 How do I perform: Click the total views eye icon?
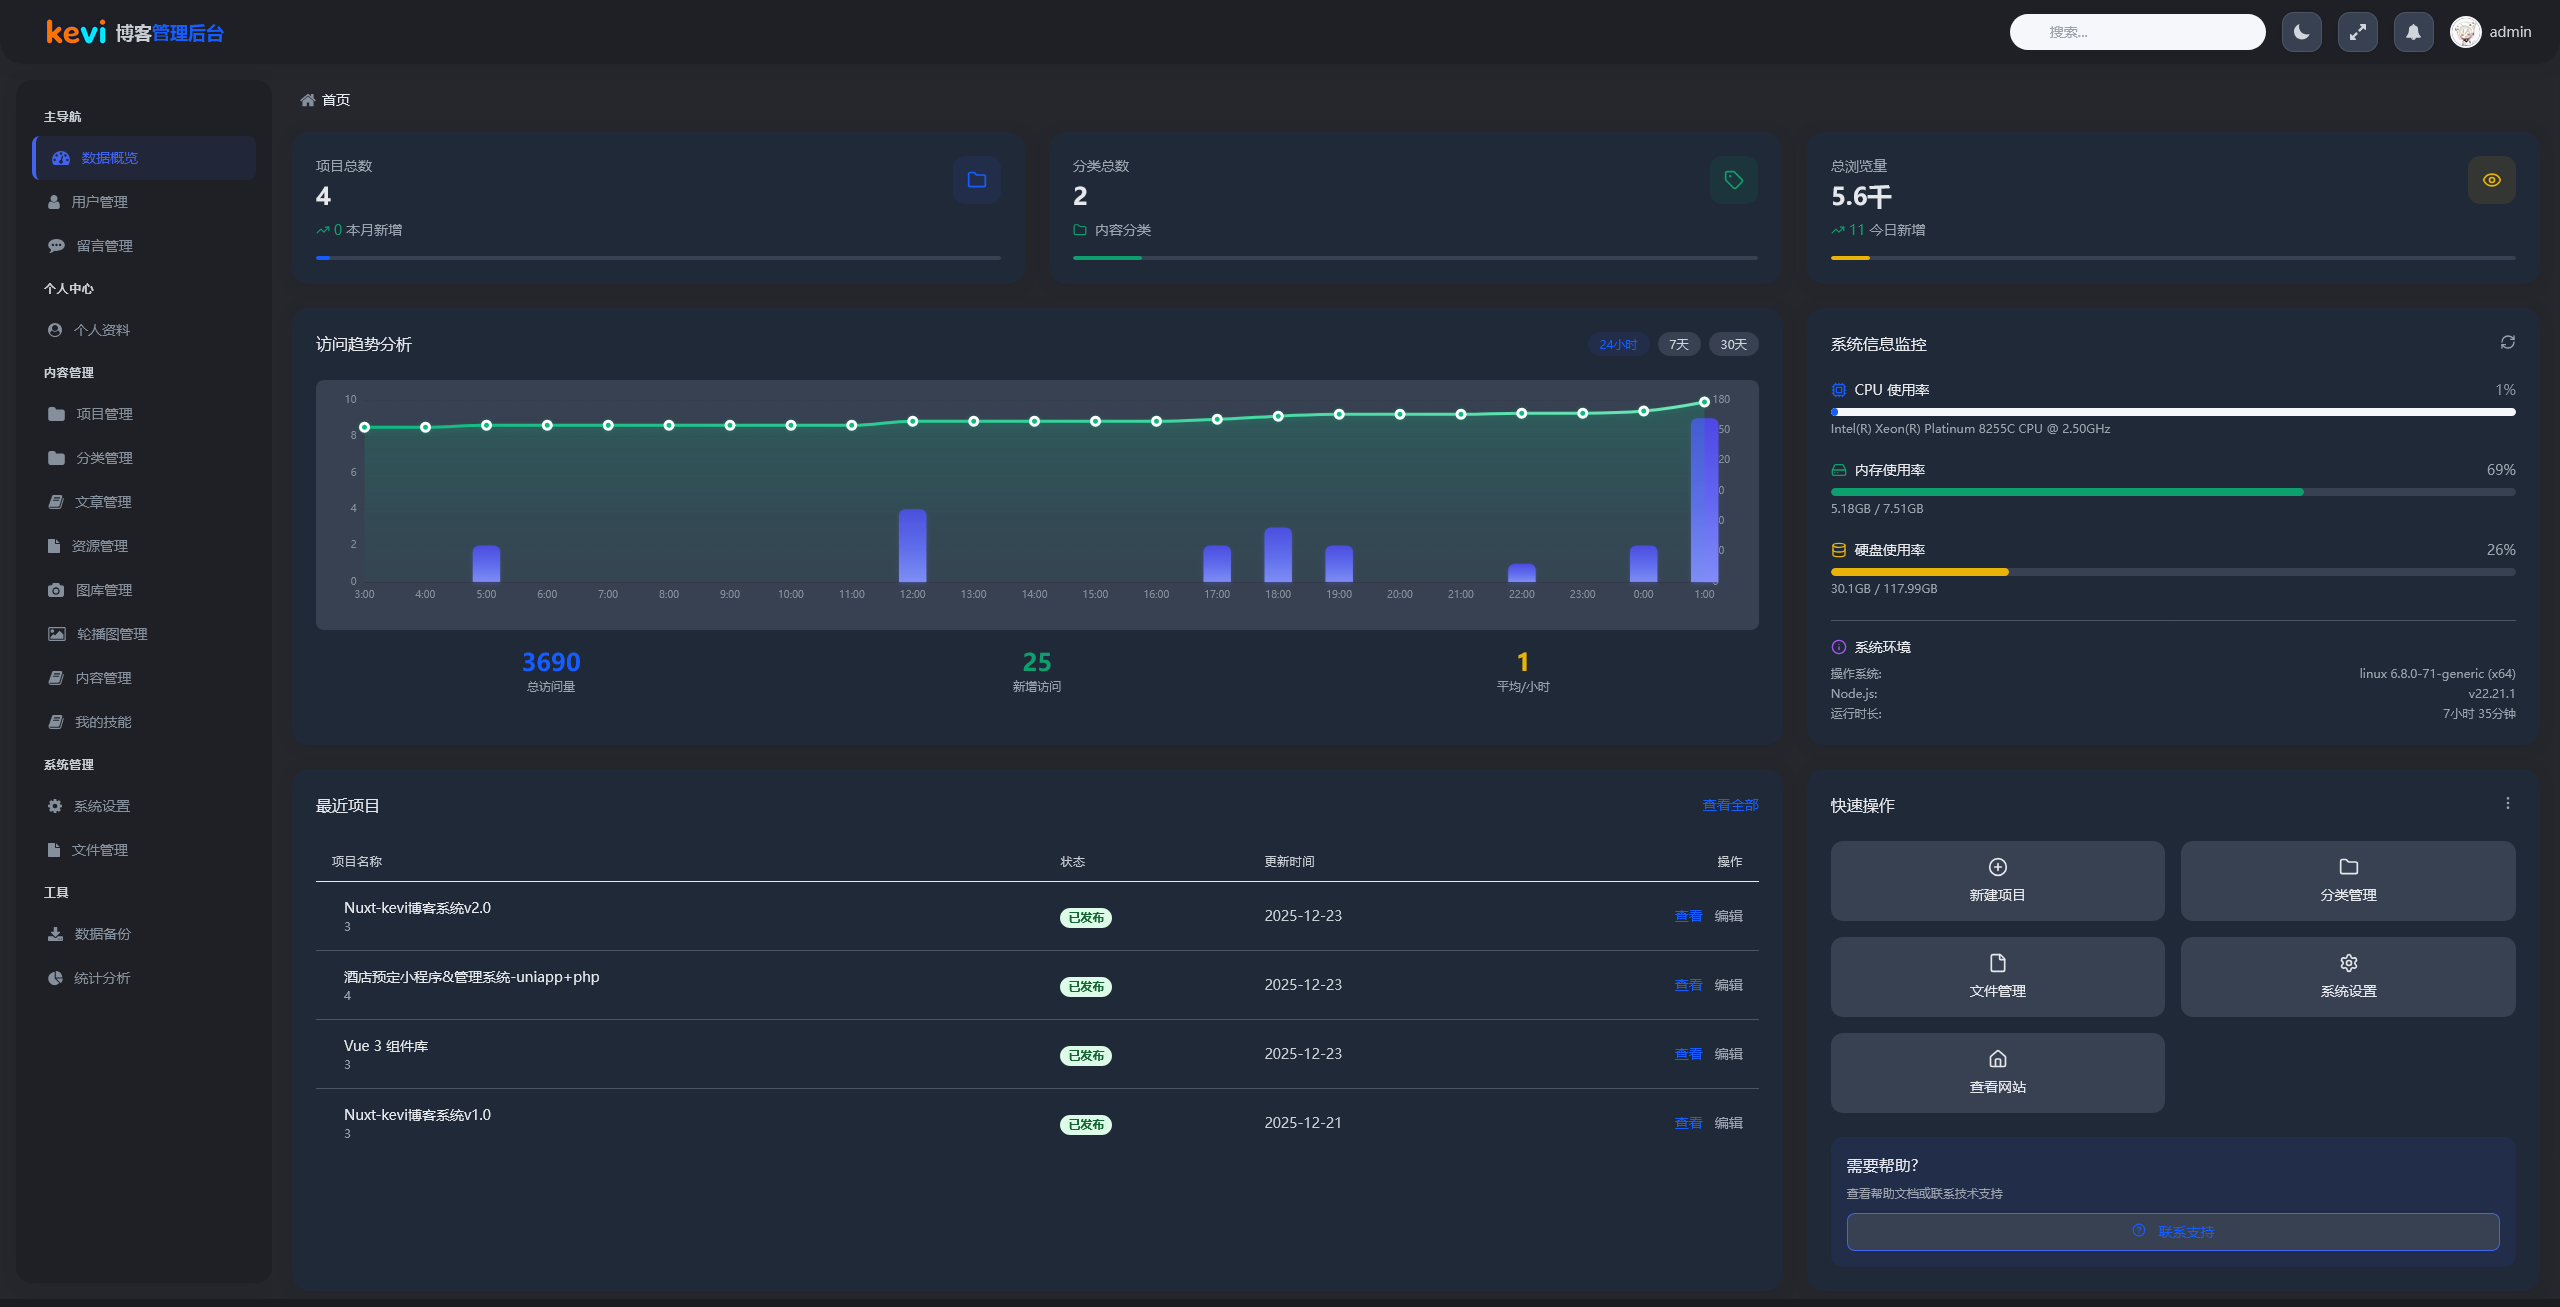pos(2491,180)
